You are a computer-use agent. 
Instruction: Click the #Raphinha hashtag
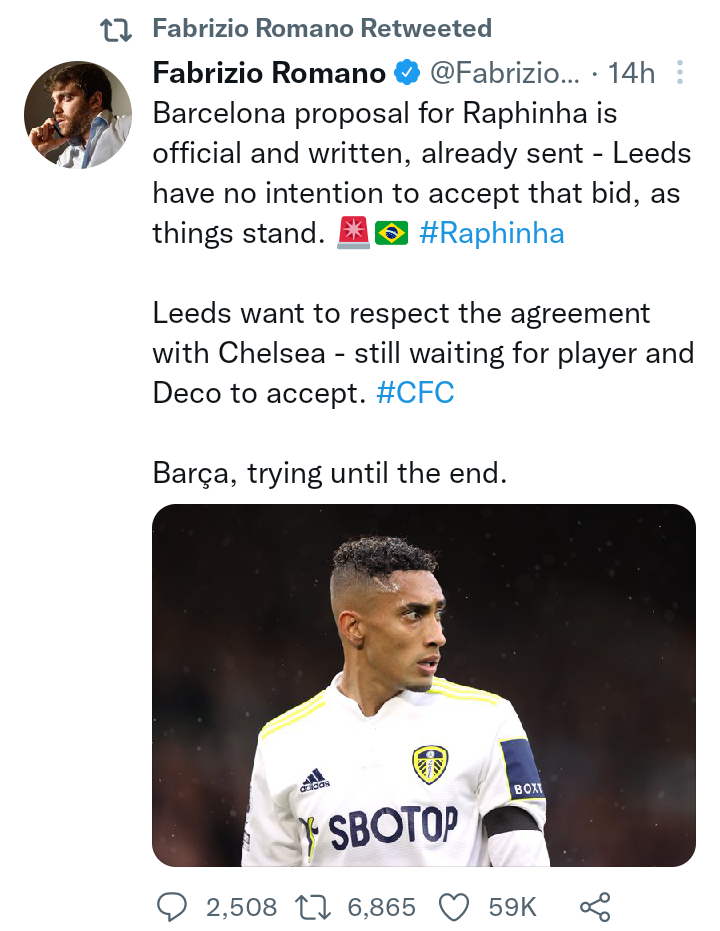tap(491, 233)
